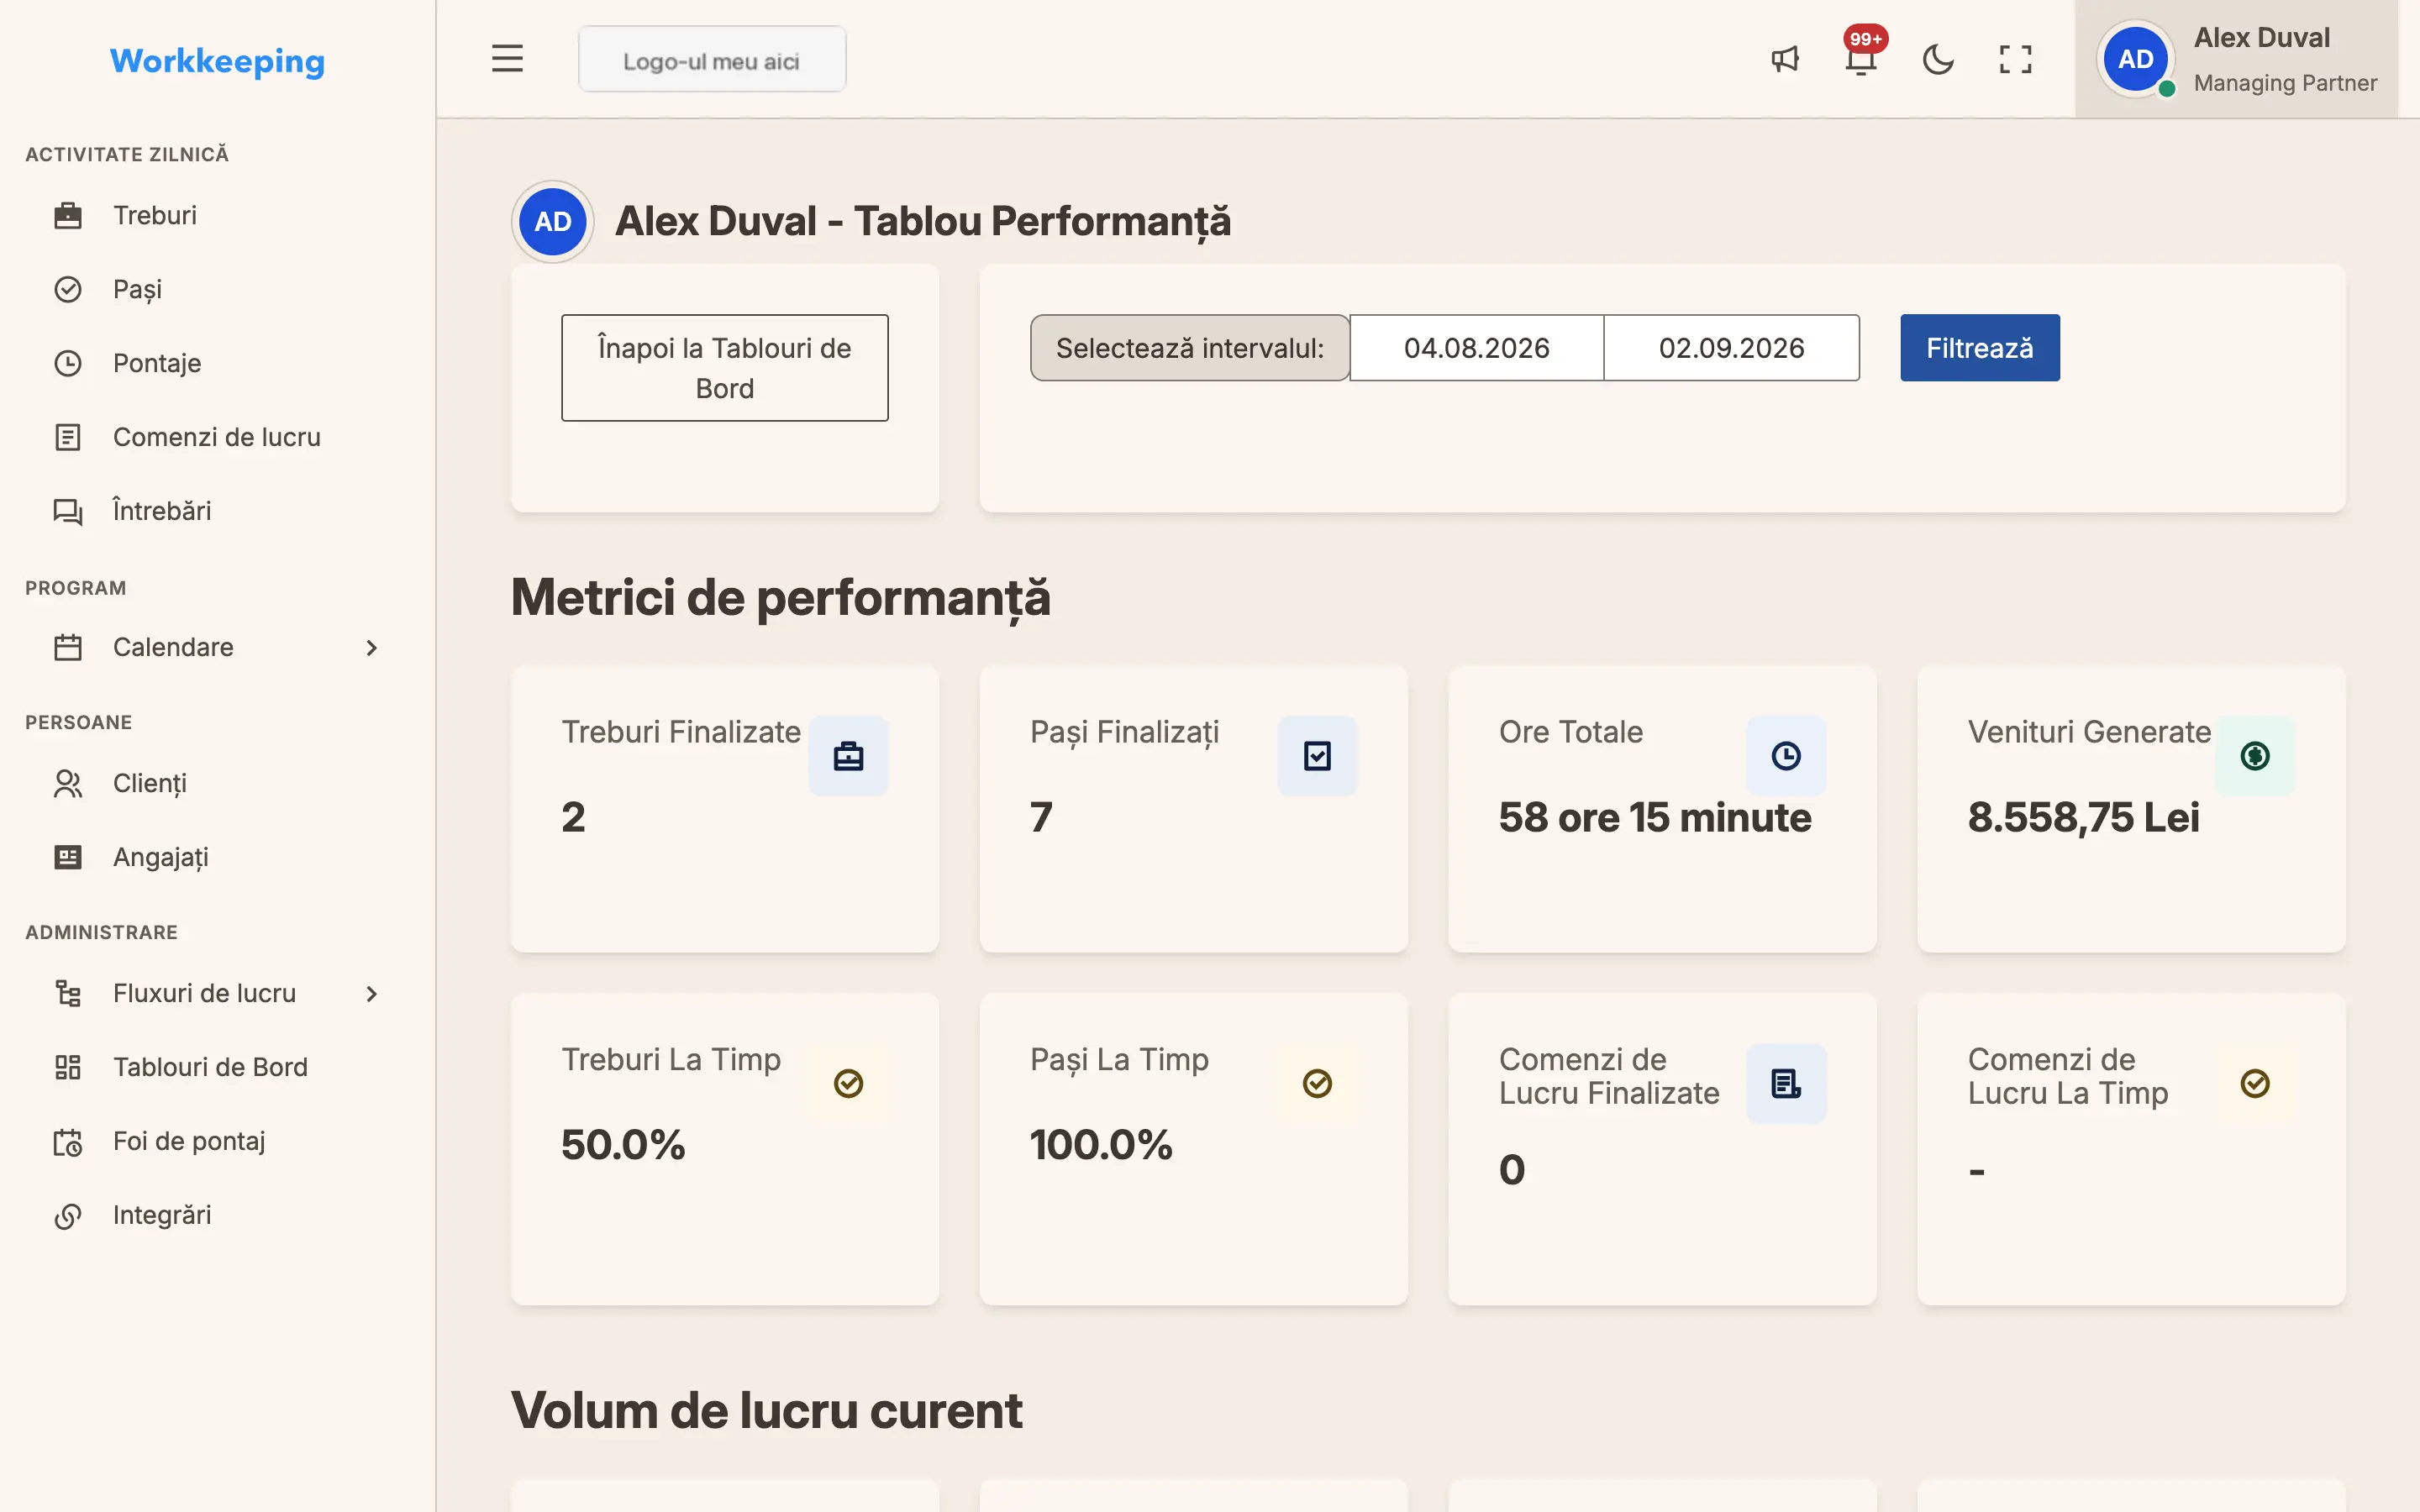The width and height of the screenshot is (2420, 1512).
Task: Click the Pași La Timp check icon
Action: pyautogui.click(x=1317, y=1083)
